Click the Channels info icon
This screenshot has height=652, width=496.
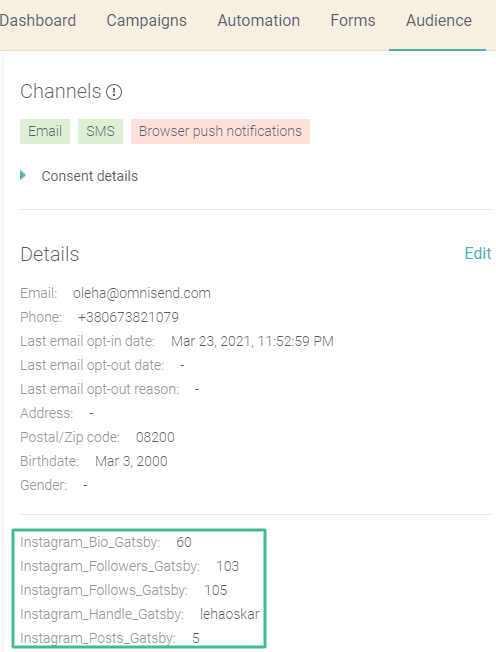pyautogui.click(x=114, y=92)
